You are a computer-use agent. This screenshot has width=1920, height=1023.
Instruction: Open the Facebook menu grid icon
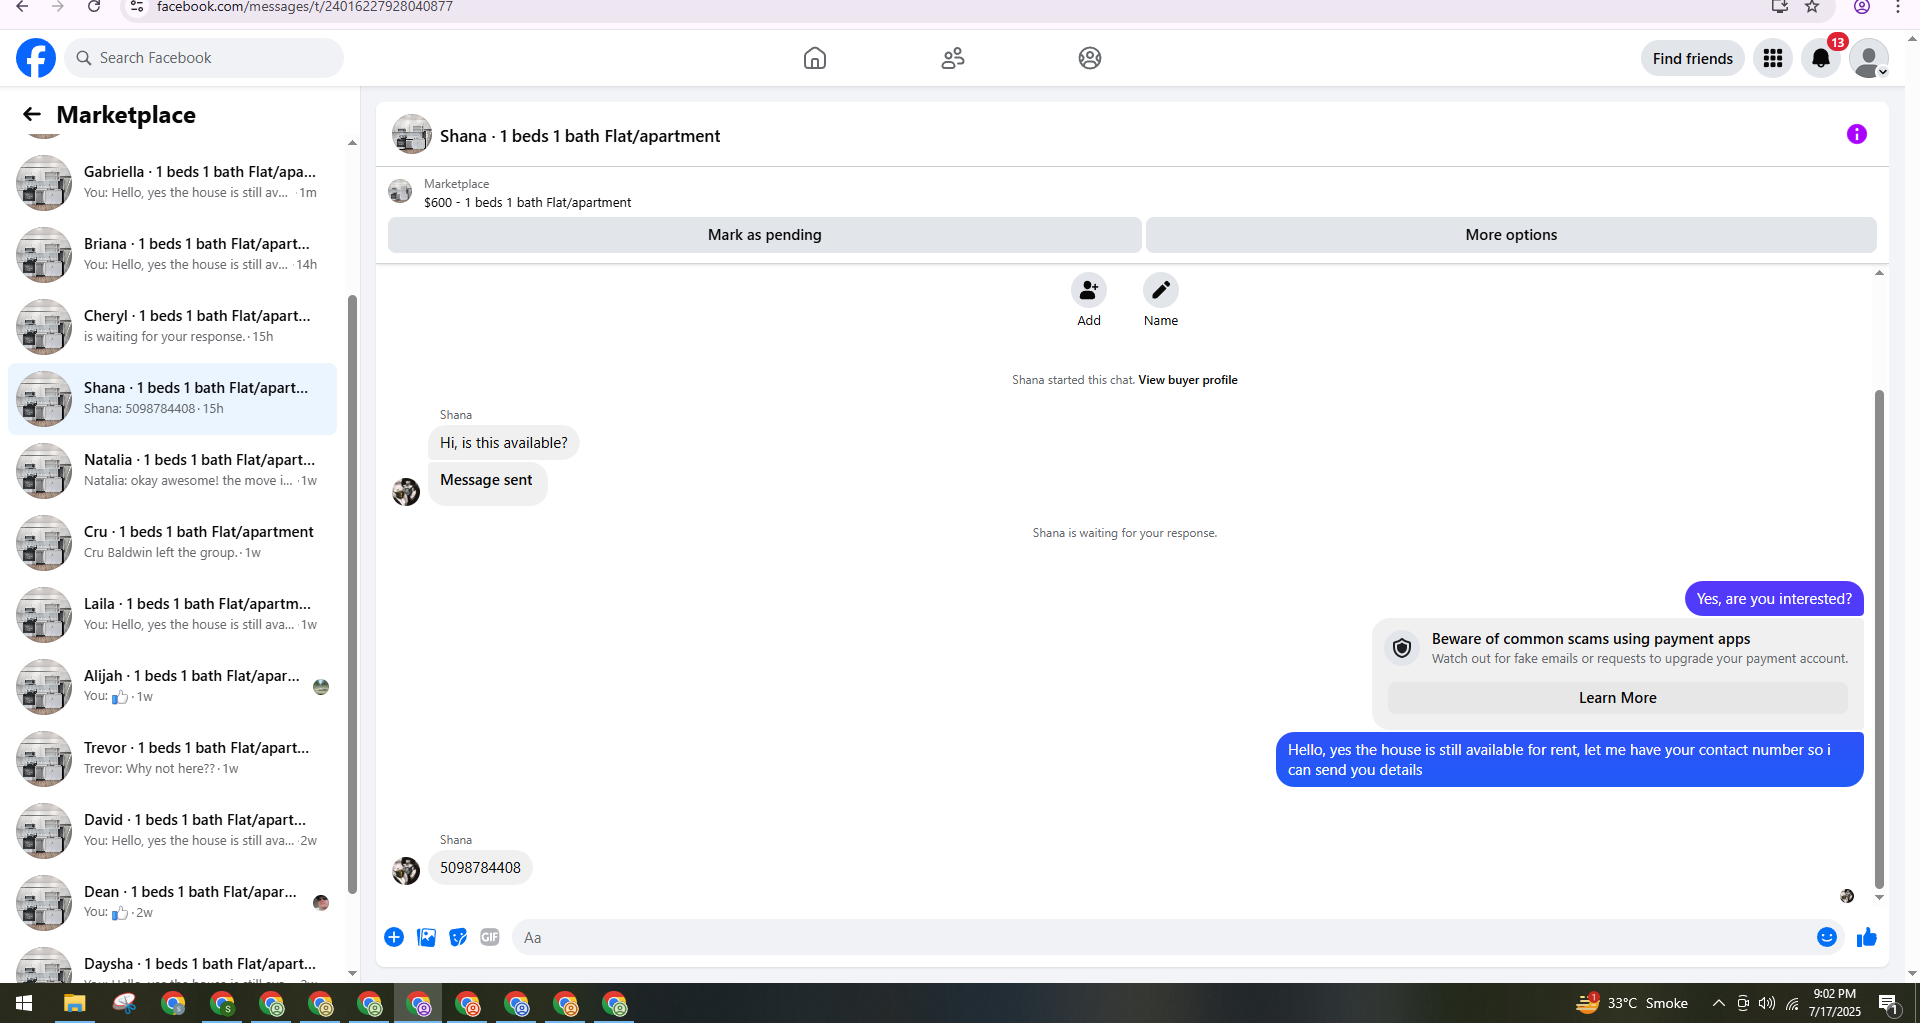(1773, 58)
